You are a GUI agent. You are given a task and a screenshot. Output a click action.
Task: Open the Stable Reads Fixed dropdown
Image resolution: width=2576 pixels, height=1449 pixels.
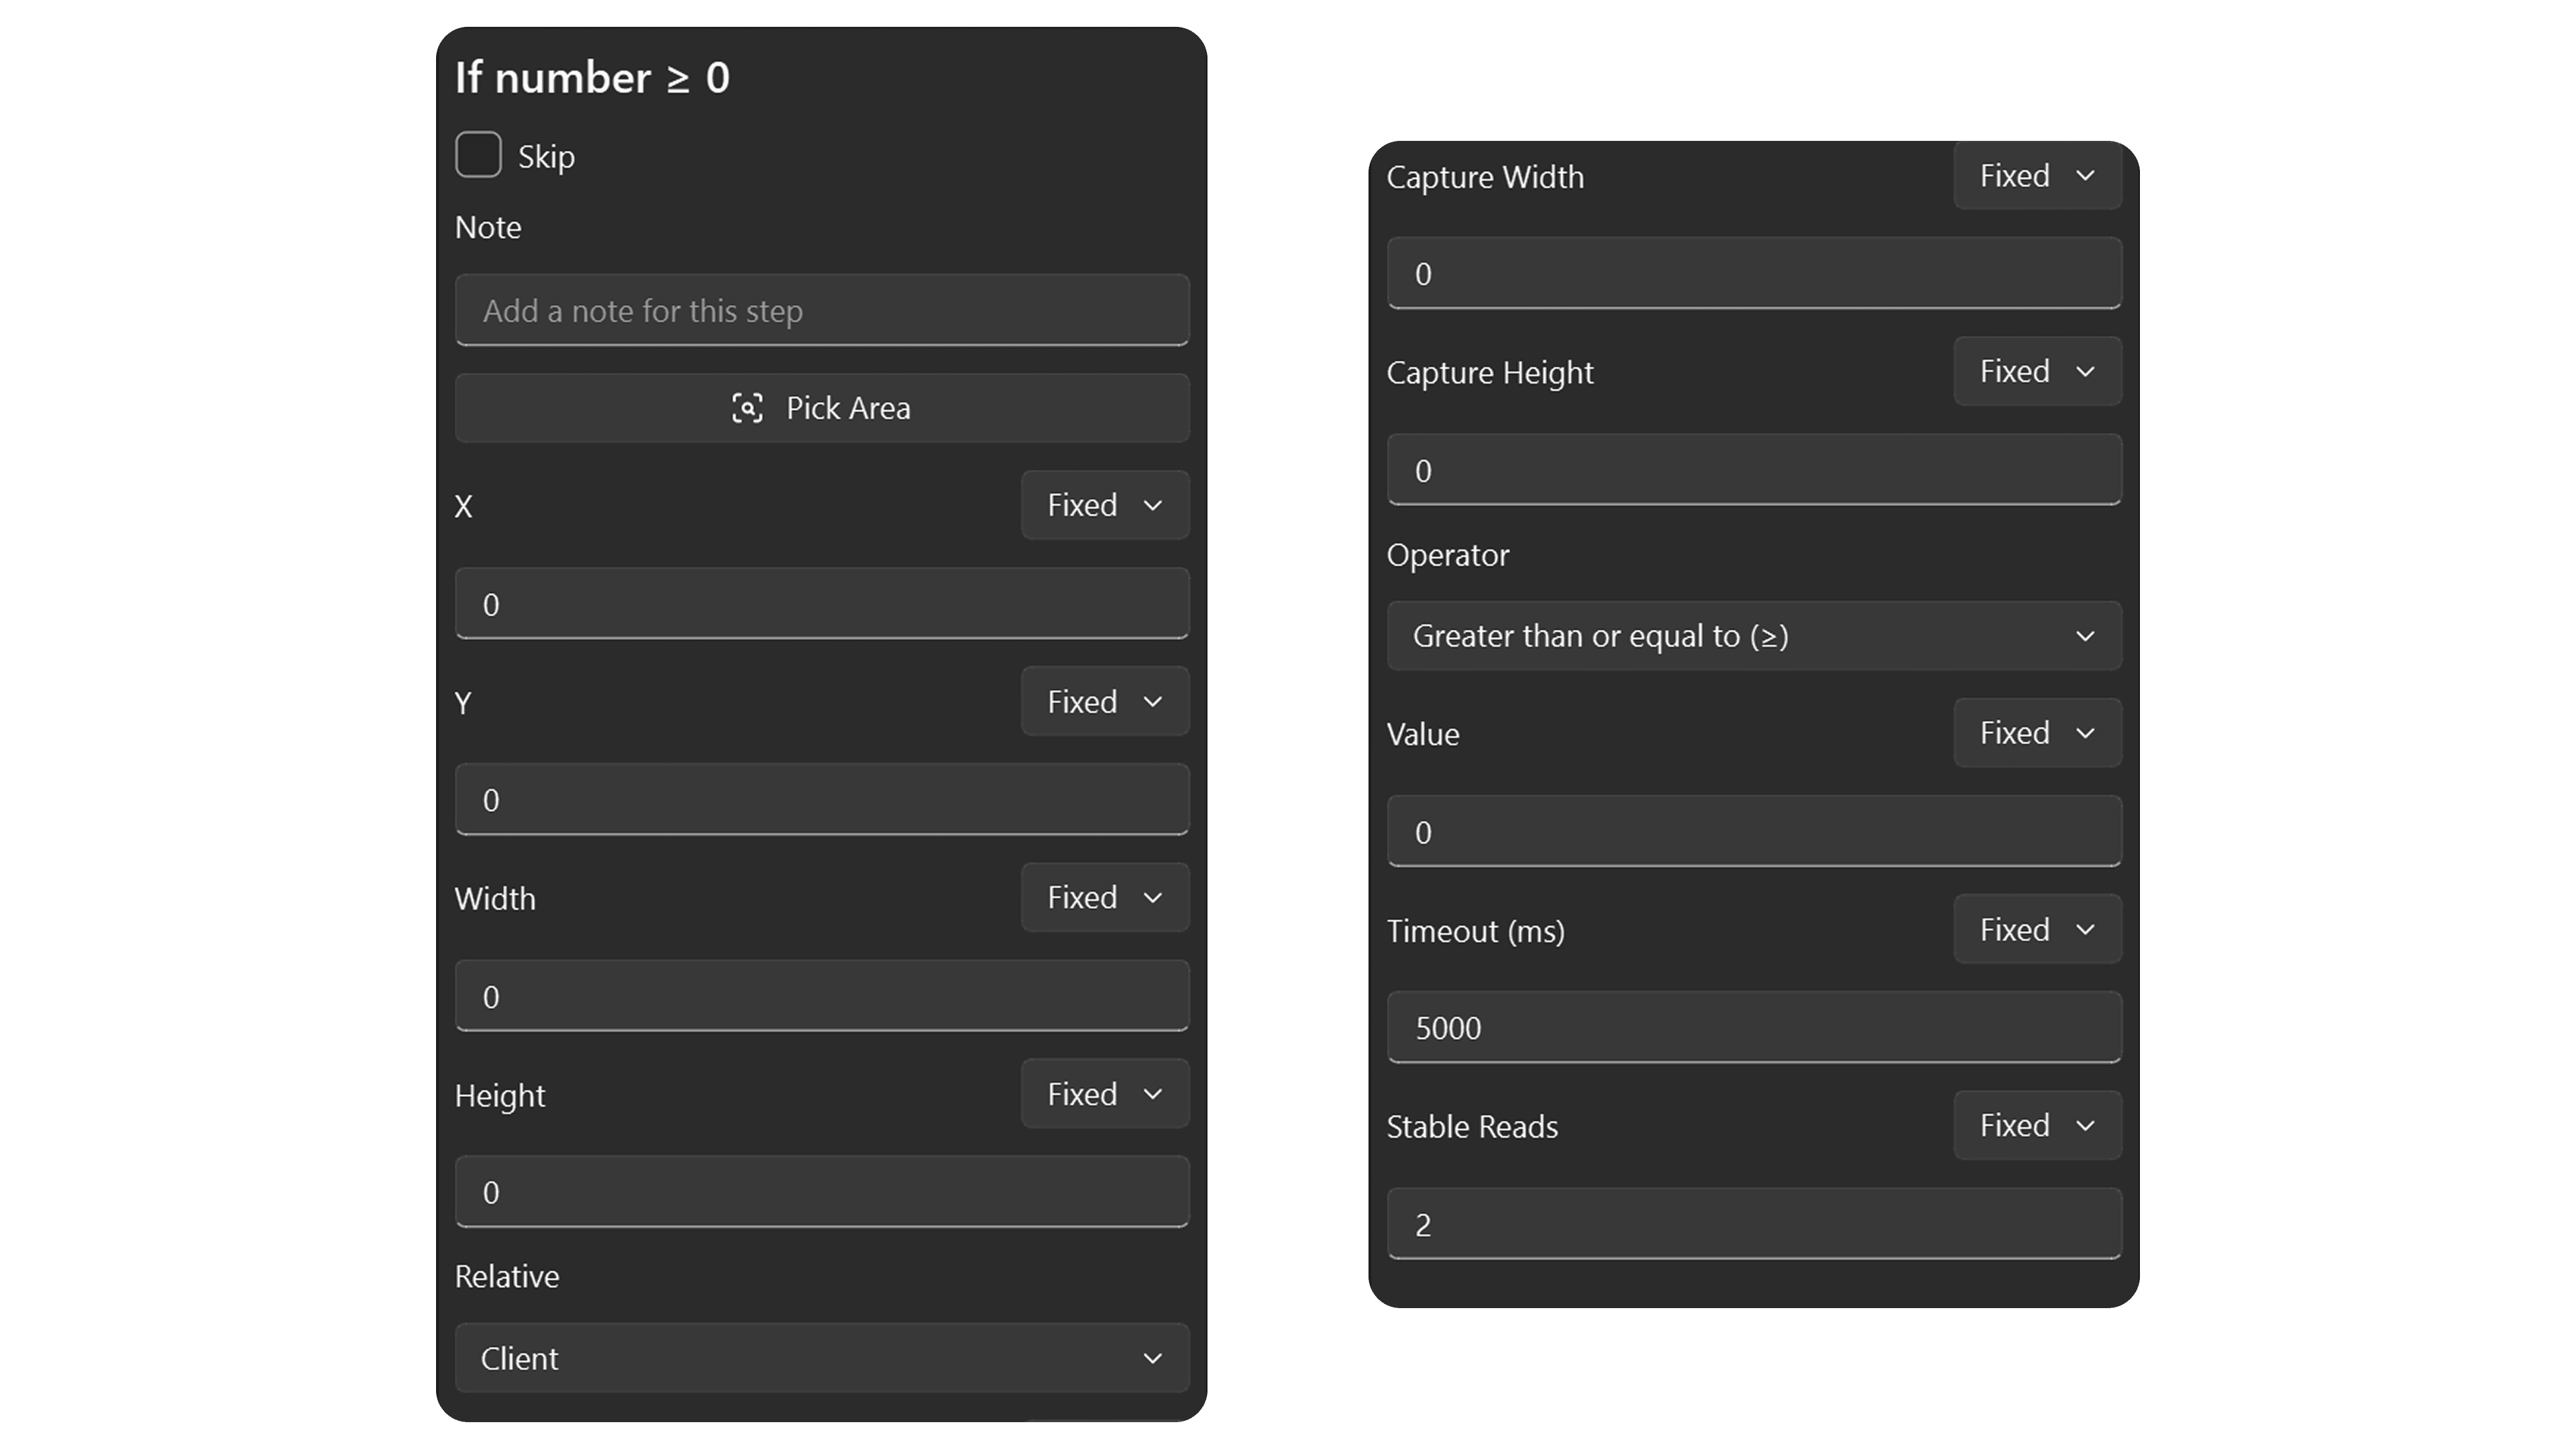tap(2037, 1126)
